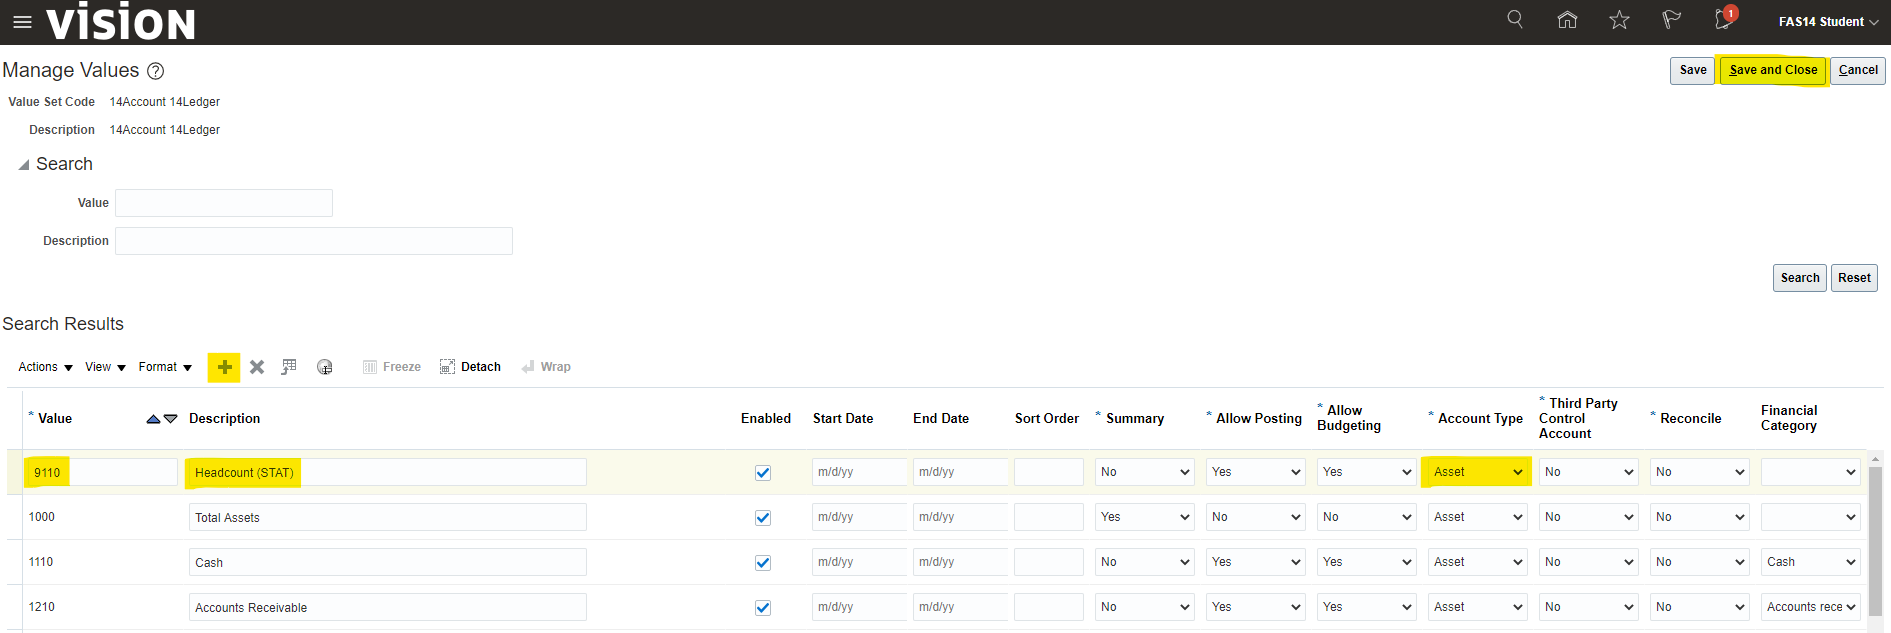Collapse the Search section
This screenshot has width=1891, height=633.
(24, 165)
